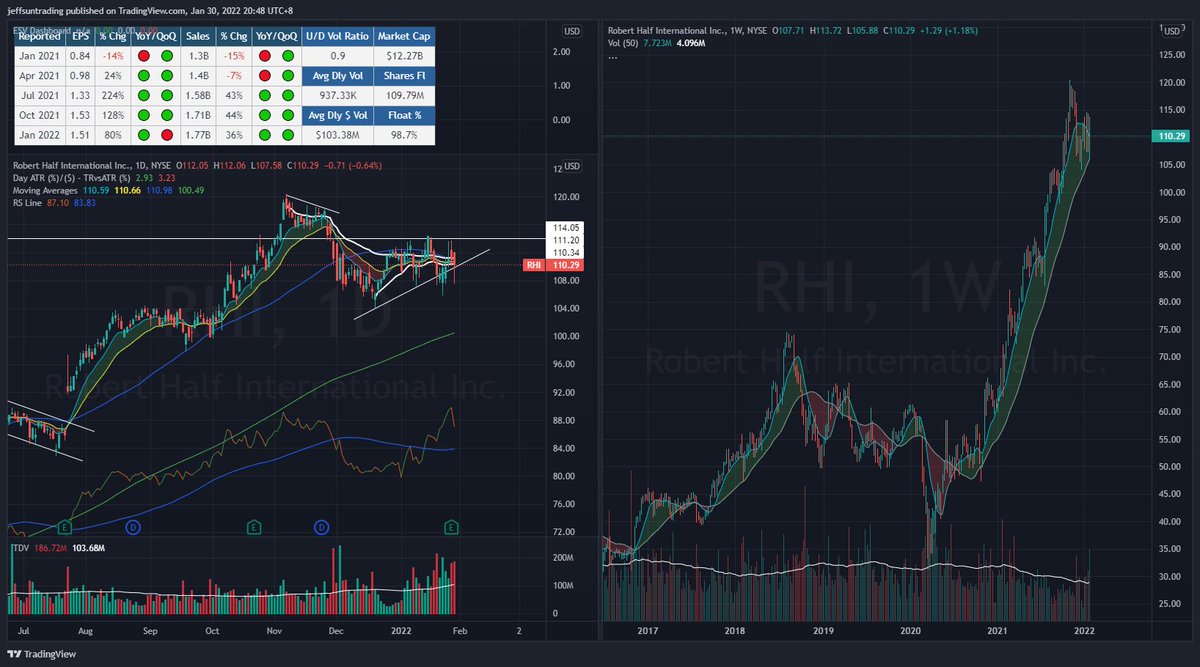Click the green Sales dot for Oct 2021
The height and width of the screenshot is (667, 1200).
pyautogui.click(x=263, y=114)
